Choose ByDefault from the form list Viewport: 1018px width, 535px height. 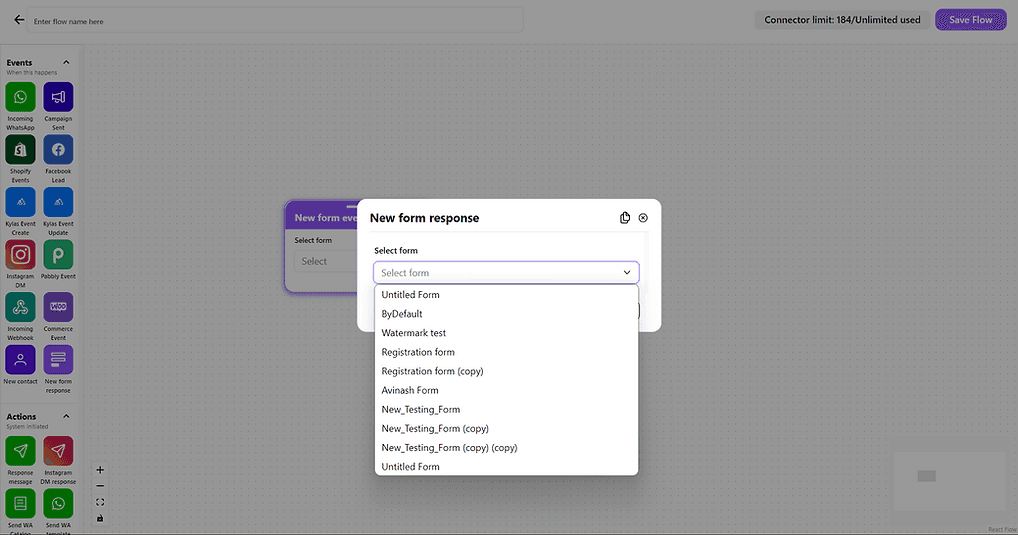pos(506,314)
